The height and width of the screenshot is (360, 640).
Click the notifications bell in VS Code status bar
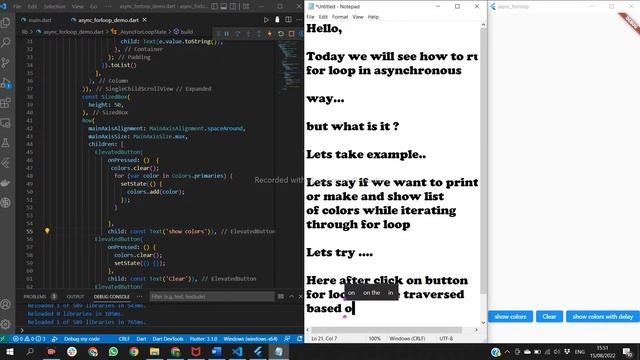click(300, 339)
